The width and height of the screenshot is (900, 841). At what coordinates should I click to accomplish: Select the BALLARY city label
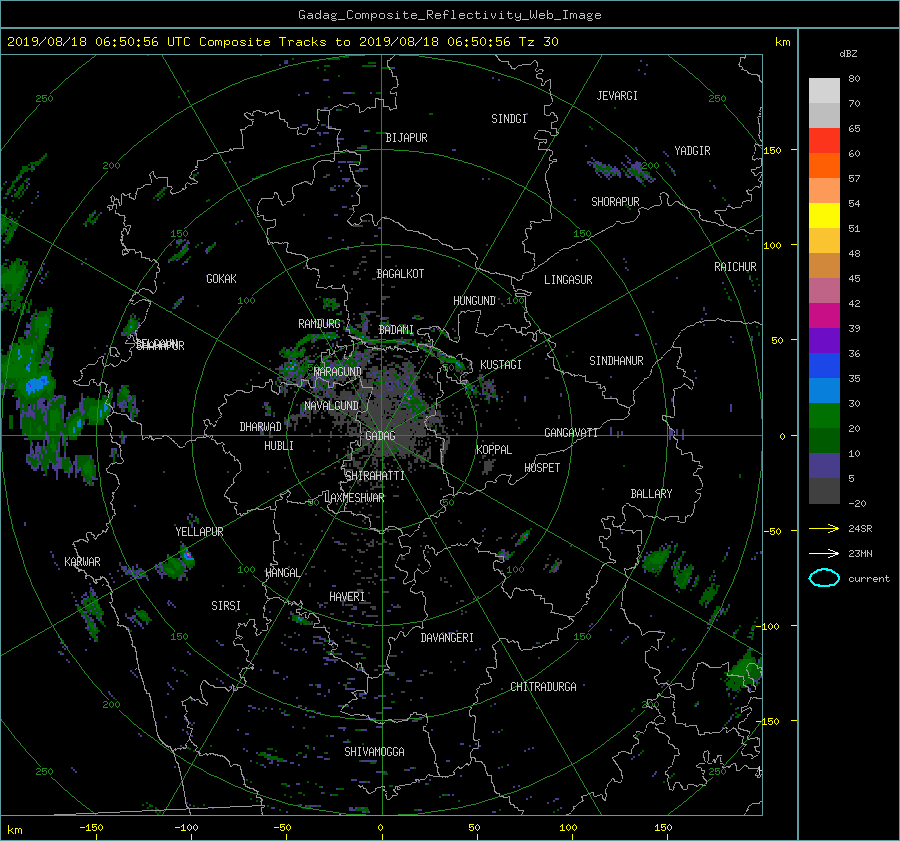coord(651,494)
